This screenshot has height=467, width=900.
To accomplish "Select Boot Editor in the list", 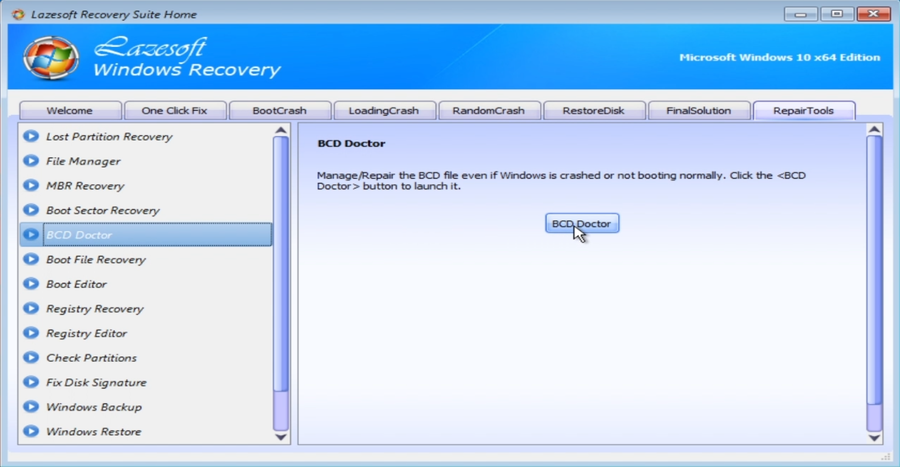I will tap(146, 284).
